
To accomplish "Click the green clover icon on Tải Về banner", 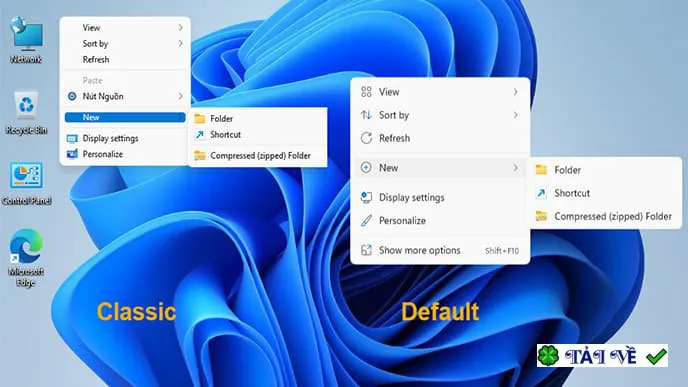I will point(549,355).
